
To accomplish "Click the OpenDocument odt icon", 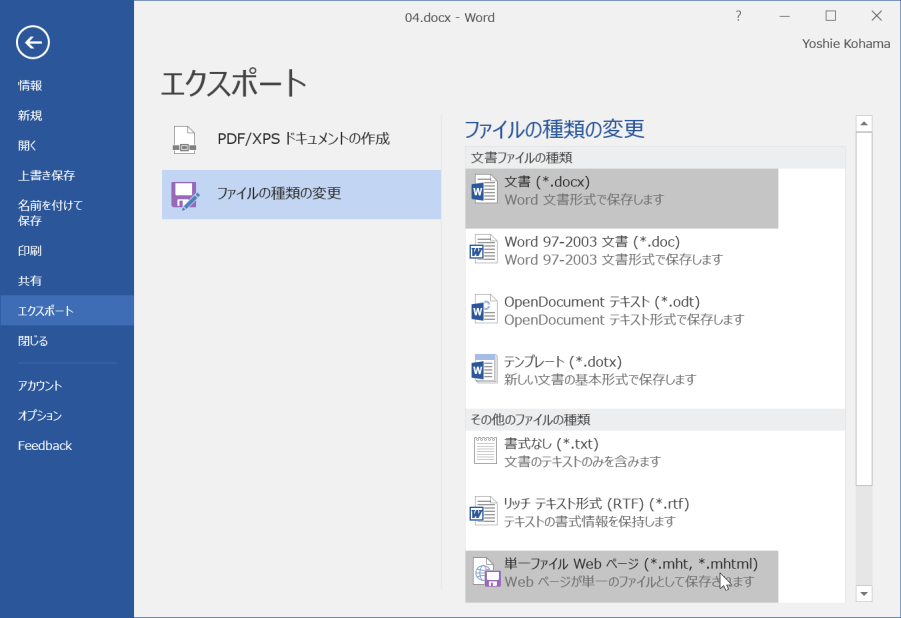I will 484,309.
